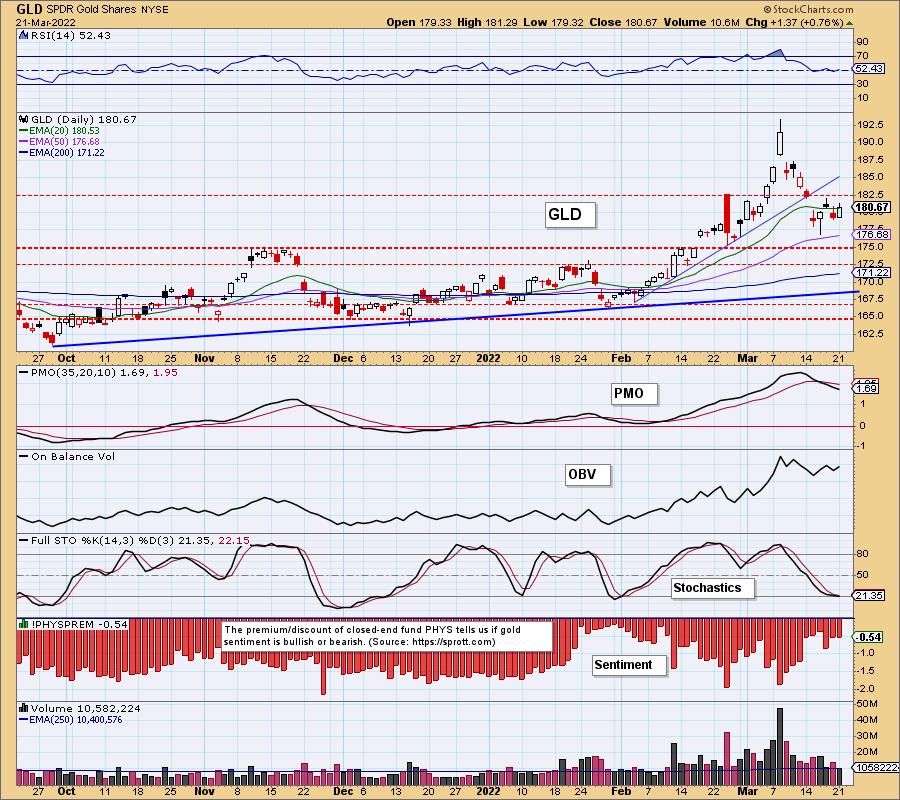Click the PMO(35,20,10) legend label

[98, 372]
